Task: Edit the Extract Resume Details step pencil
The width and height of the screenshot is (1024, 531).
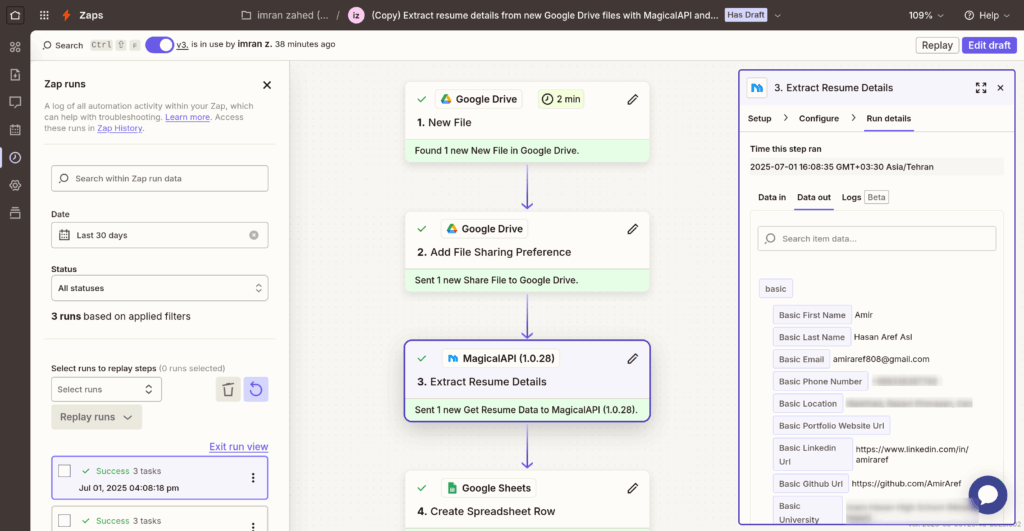Action: point(632,359)
